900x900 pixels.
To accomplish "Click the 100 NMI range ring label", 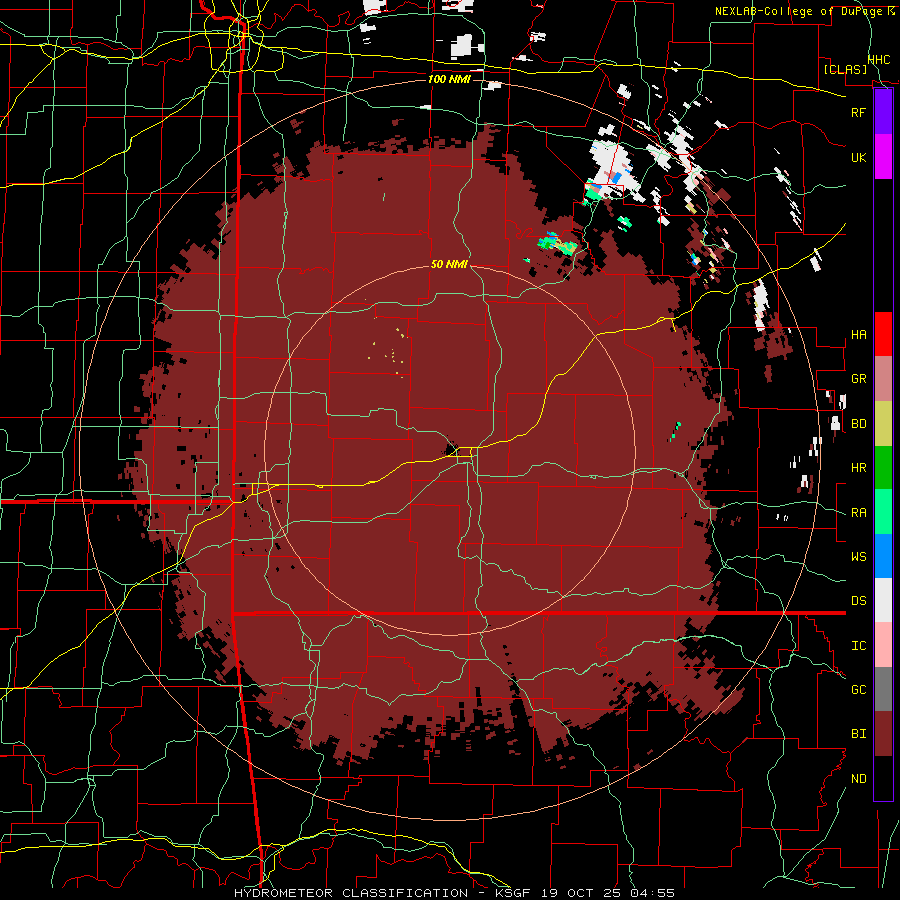I will pos(449,79).
